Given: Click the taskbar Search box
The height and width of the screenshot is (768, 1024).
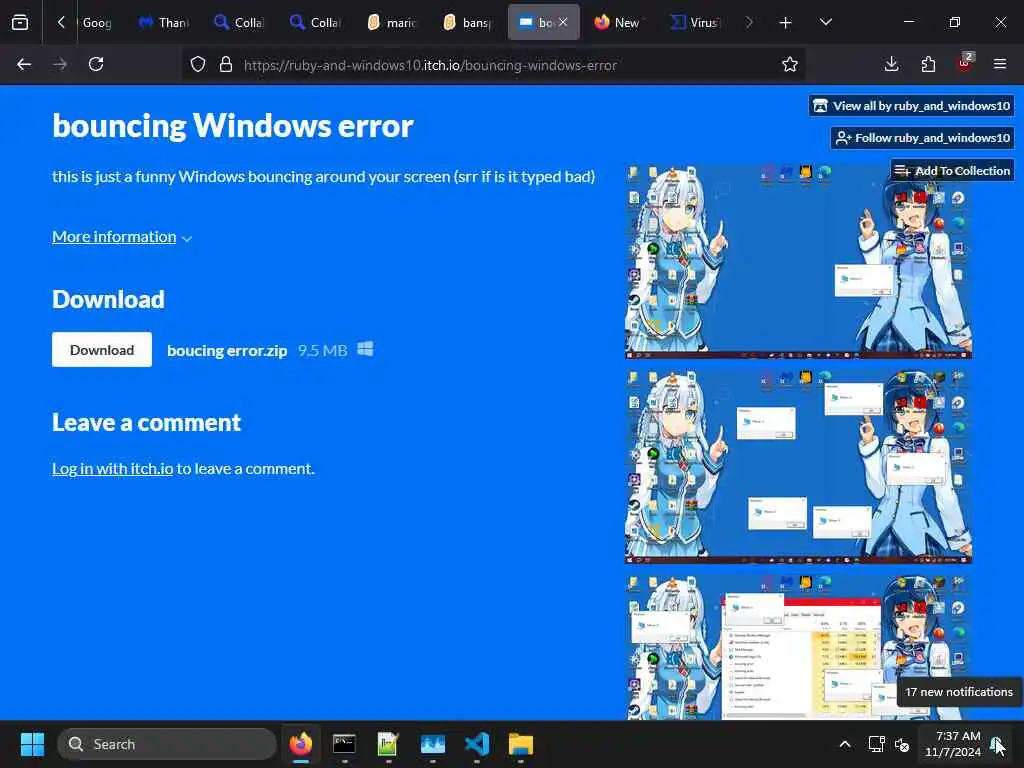Looking at the screenshot, I should point(167,744).
